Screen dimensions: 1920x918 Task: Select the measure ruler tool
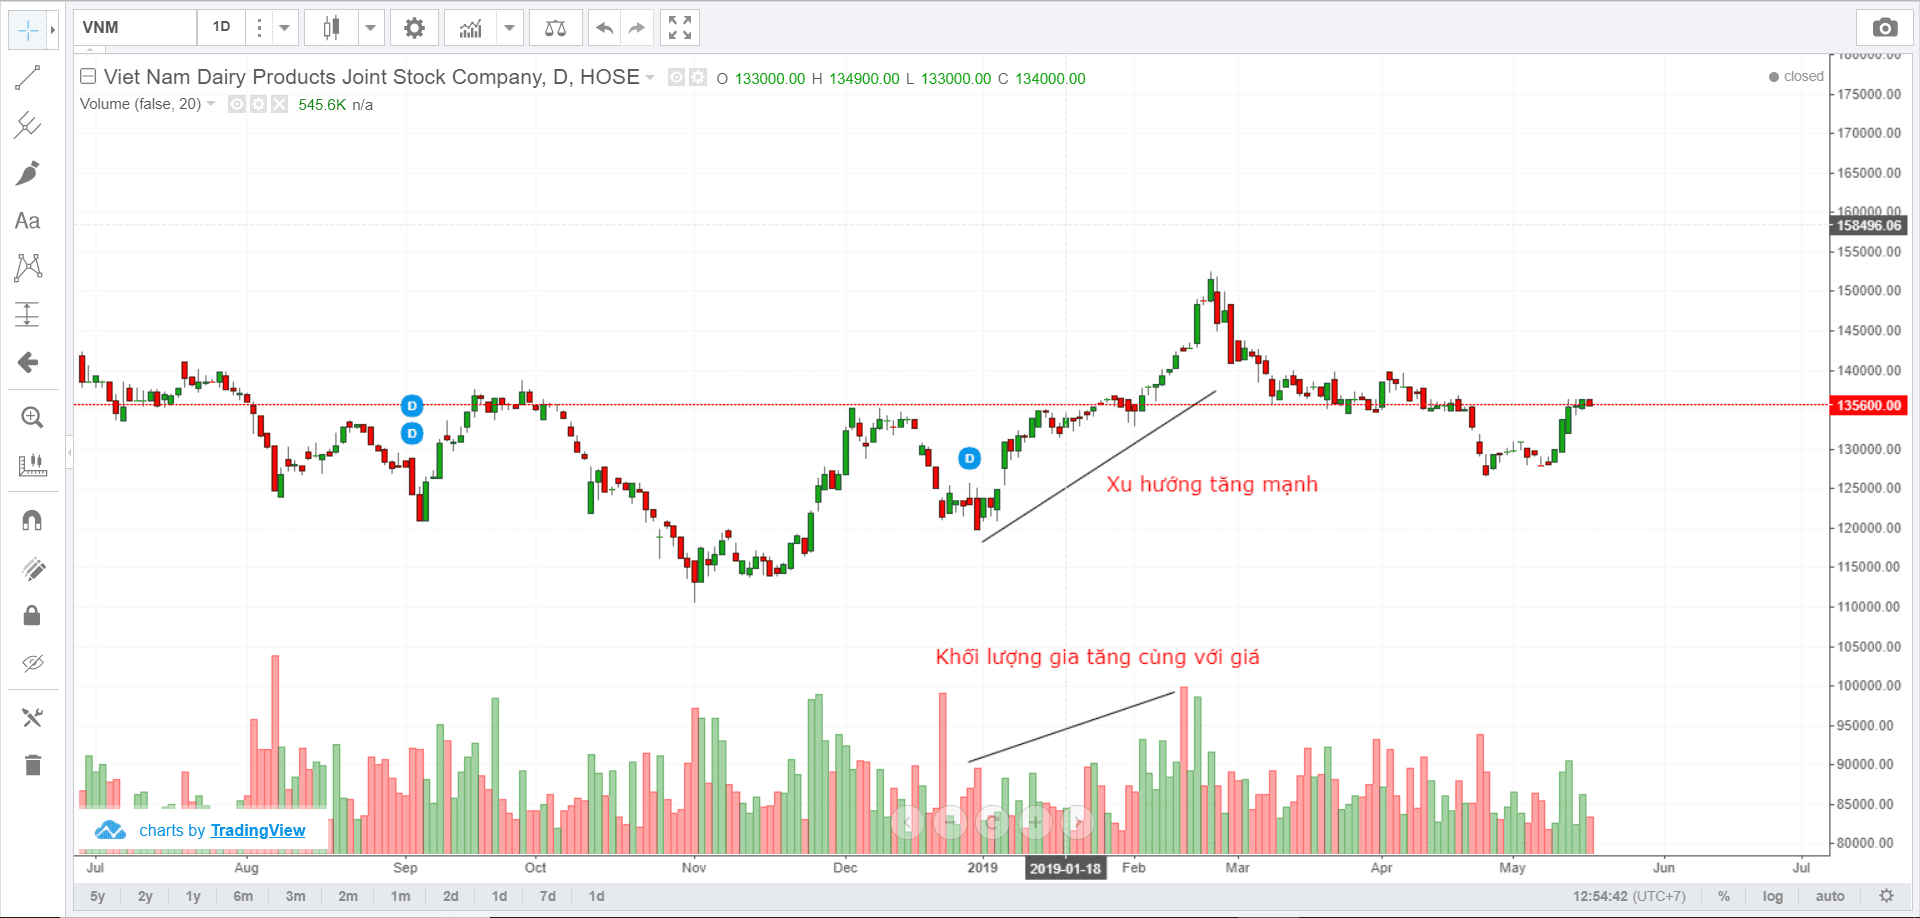(x=32, y=465)
